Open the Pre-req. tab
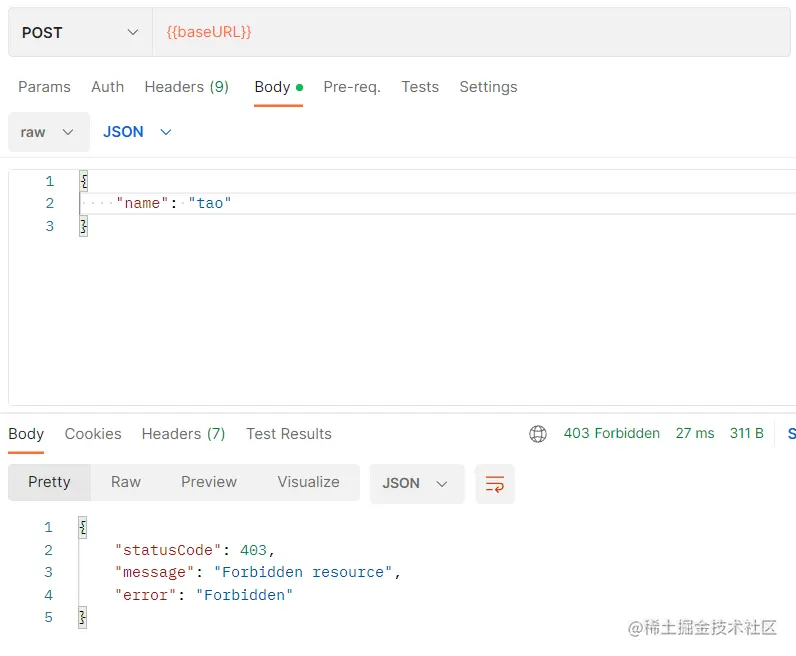Viewport: 796px width, 656px height. click(x=352, y=87)
